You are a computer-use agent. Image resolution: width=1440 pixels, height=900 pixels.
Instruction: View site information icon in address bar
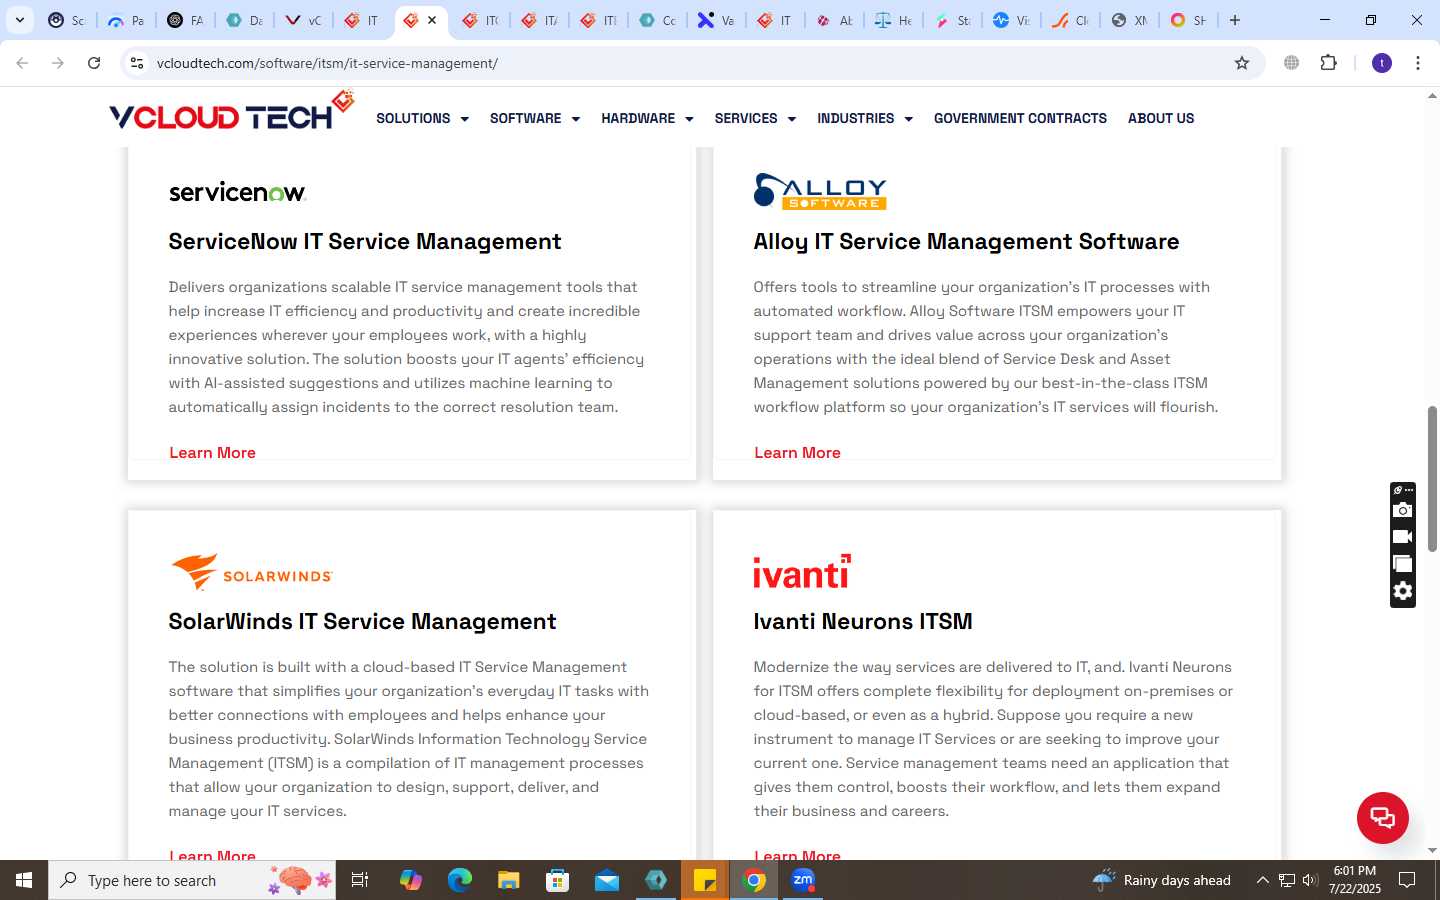(137, 63)
